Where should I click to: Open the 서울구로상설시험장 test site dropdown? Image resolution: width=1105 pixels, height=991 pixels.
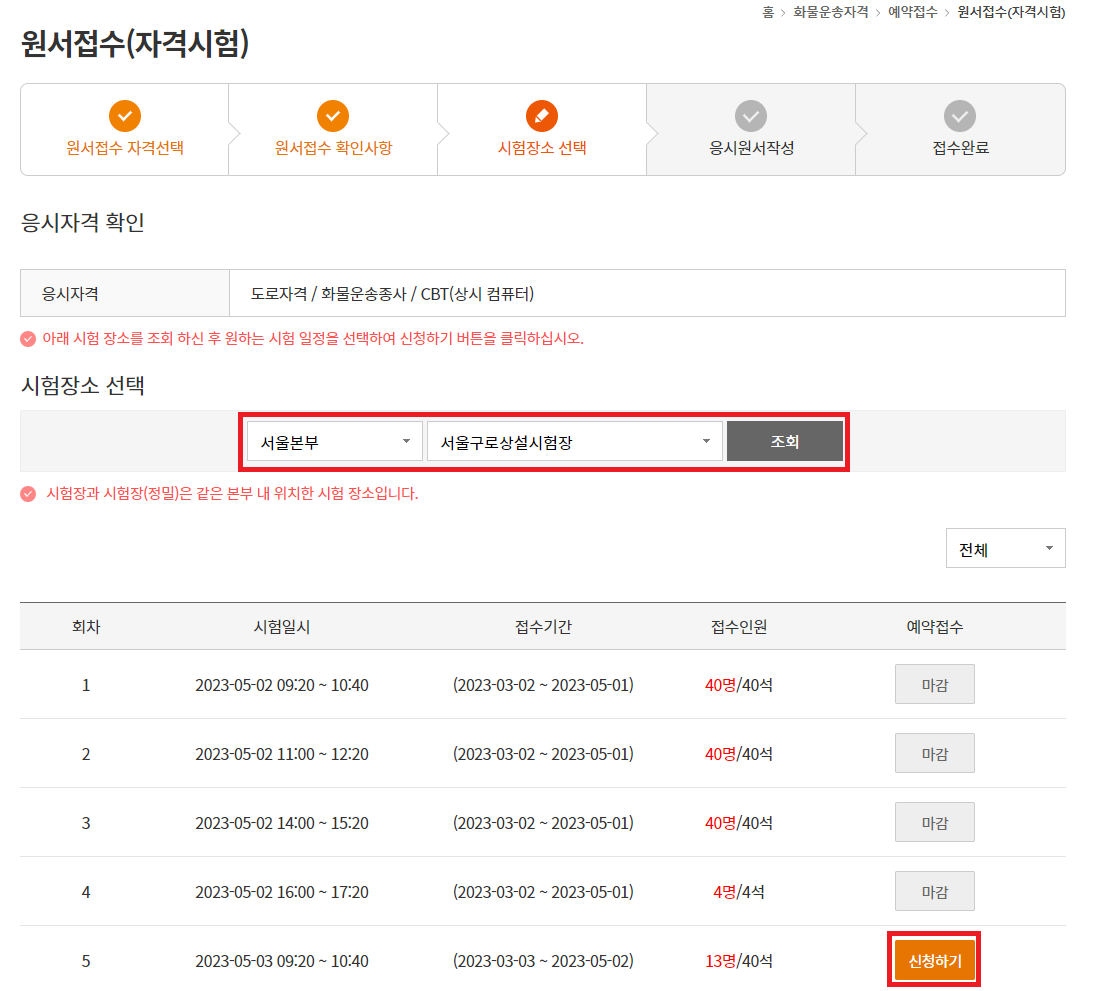point(573,440)
